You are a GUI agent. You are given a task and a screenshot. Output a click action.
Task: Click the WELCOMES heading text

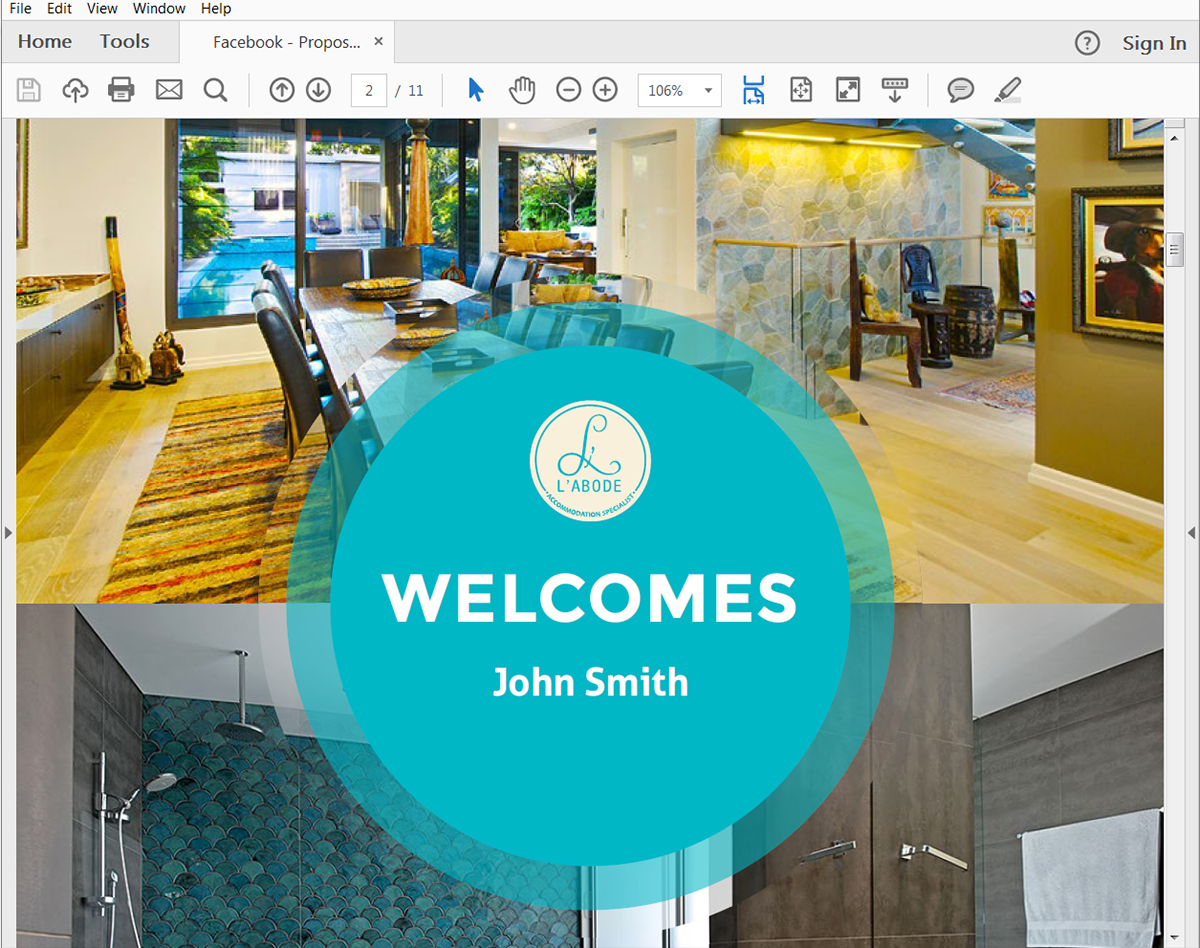click(x=590, y=598)
